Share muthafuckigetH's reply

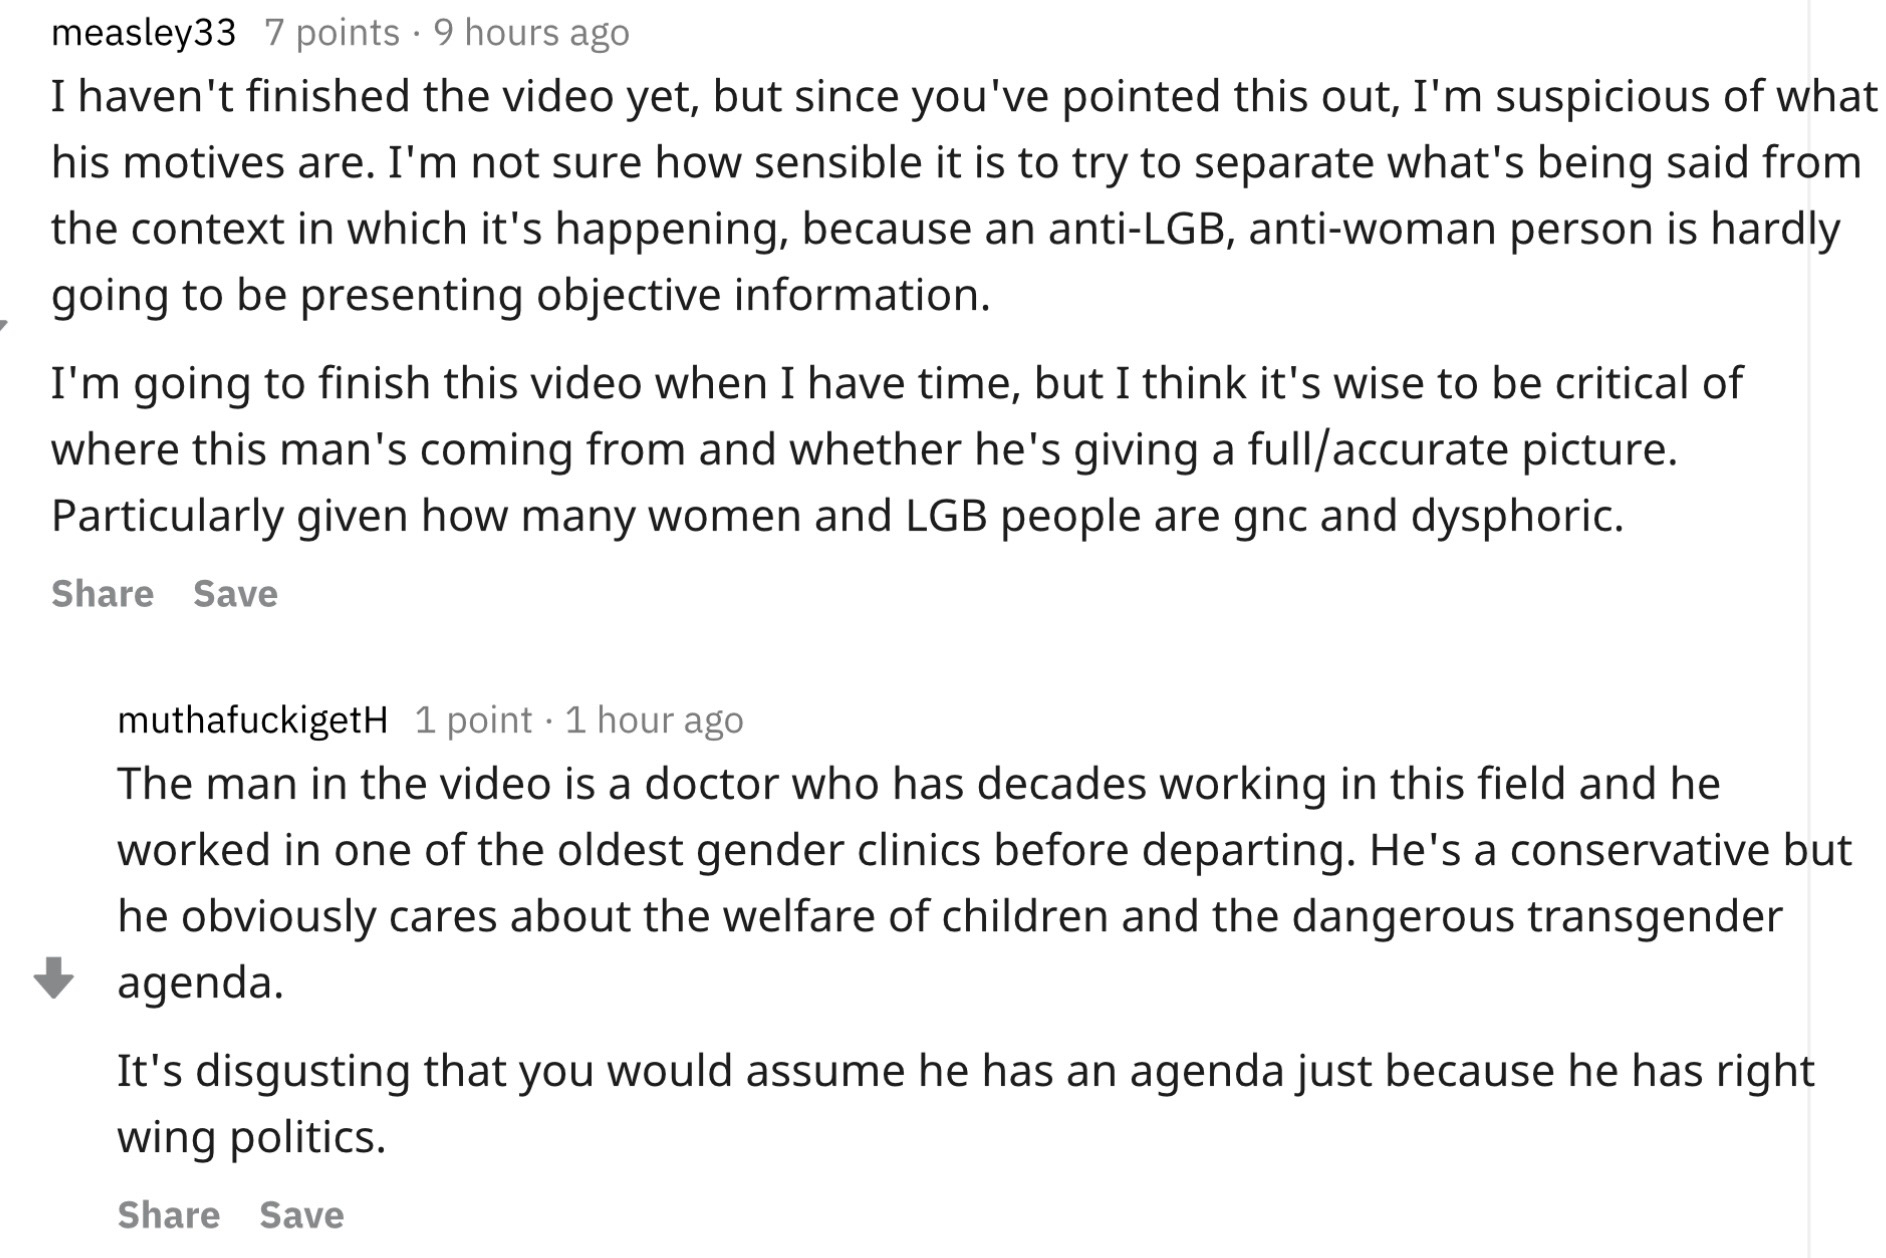[x=168, y=1214]
